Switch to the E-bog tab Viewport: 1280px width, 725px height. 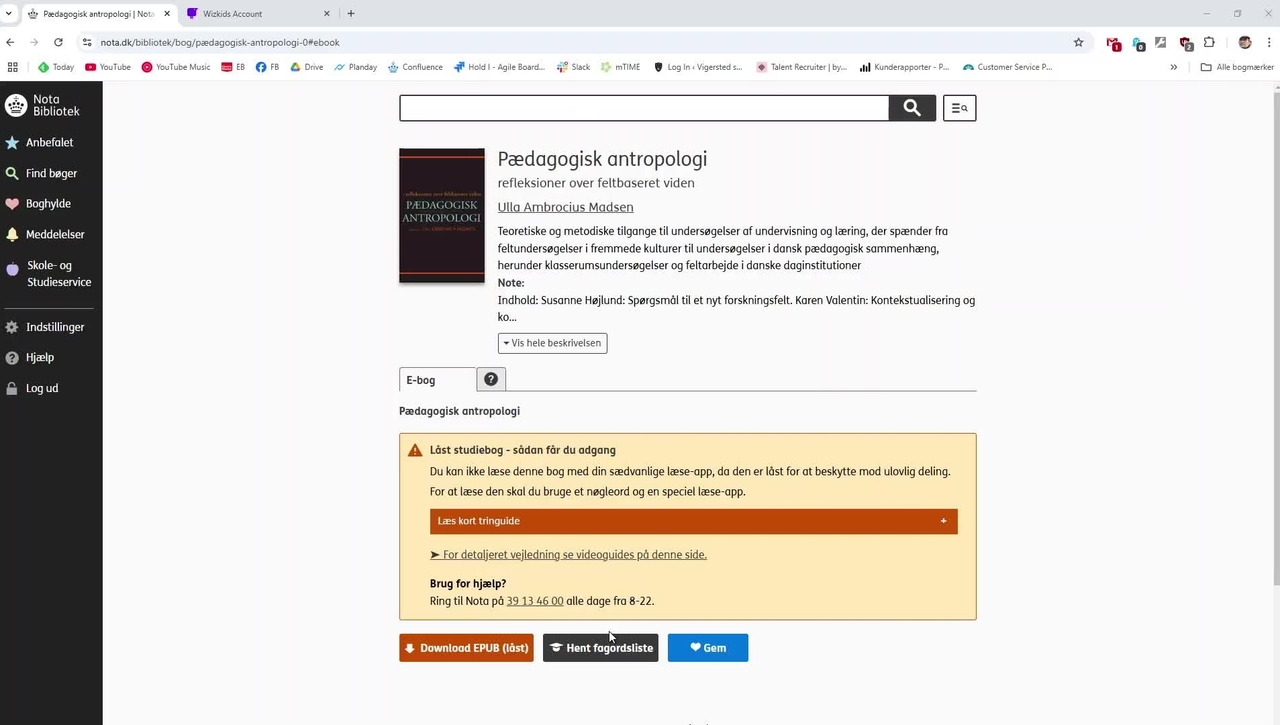point(420,379)
